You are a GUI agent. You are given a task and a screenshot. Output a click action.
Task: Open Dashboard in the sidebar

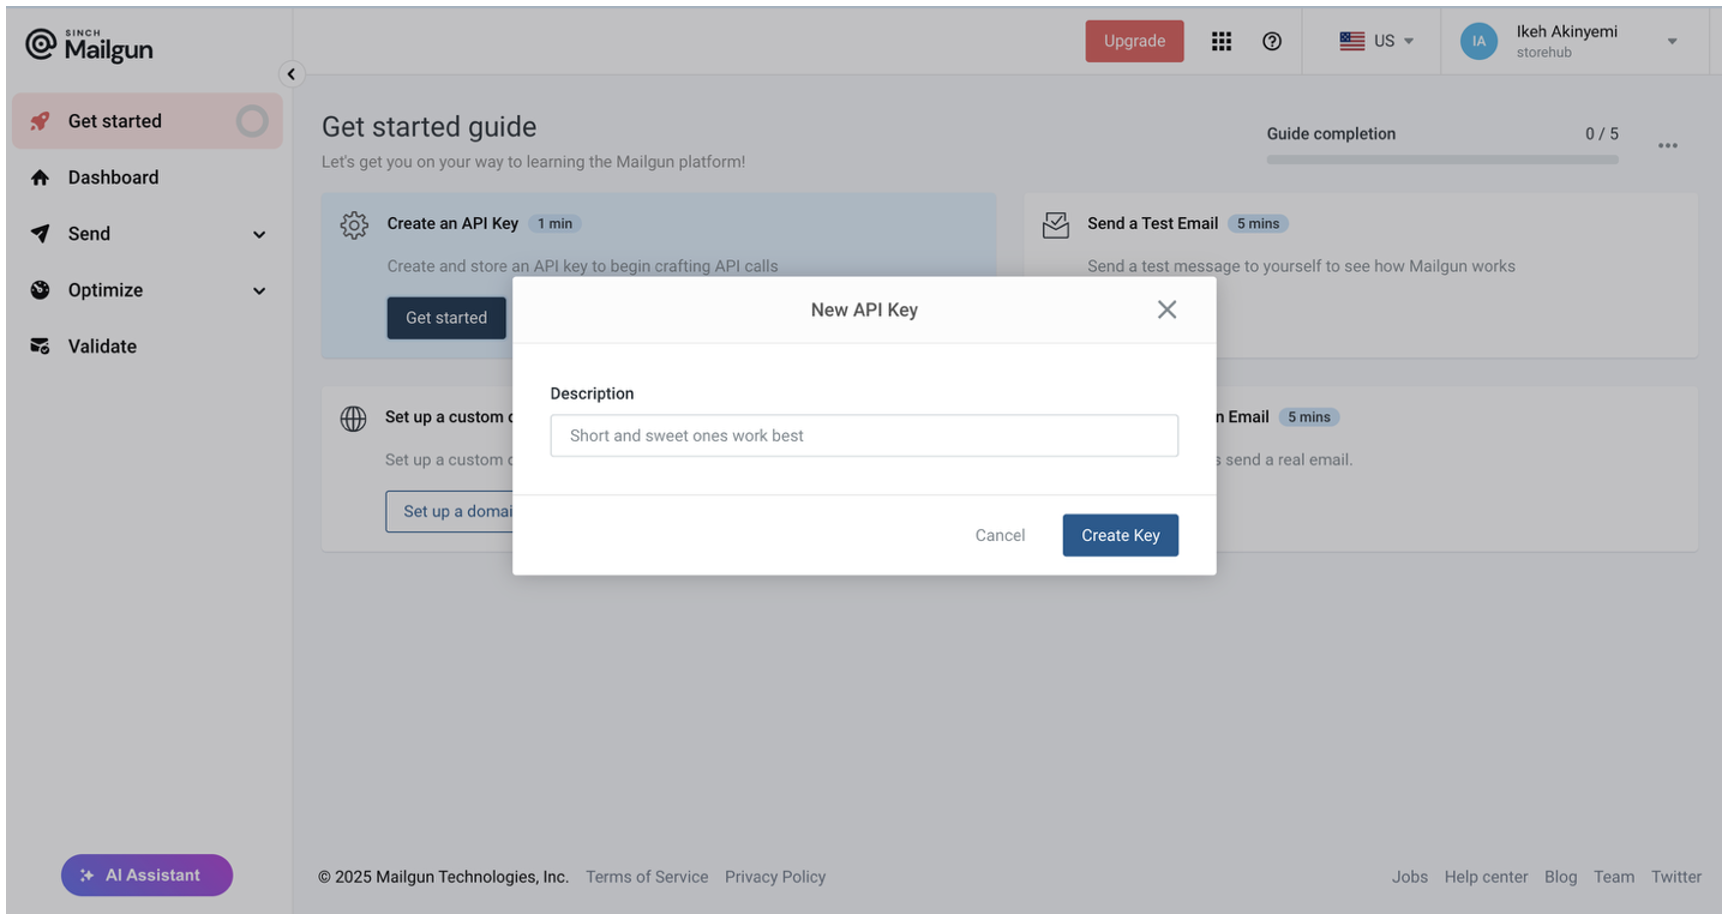(147, 177)
